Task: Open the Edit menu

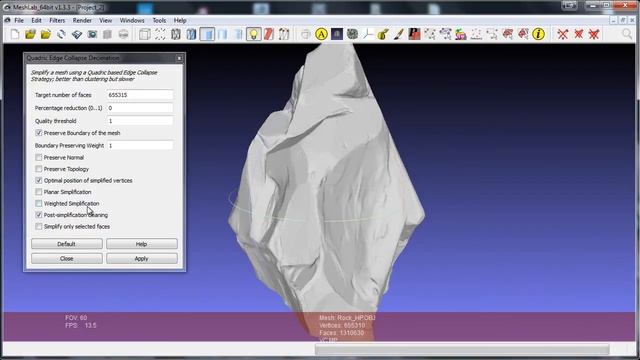Action: [x=36, y=20]
